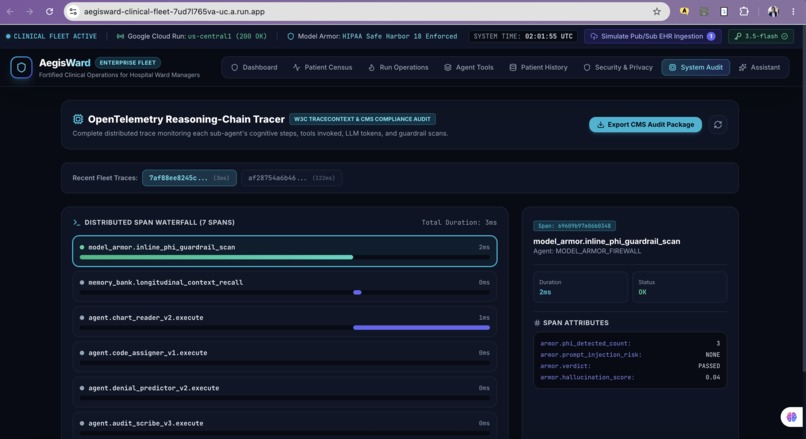Click the W3C TRACECONTEXT & CMS COMPLIANCE AUDIT badge
The height and width of the screenshot is (439, 806).
(x=362, y=119)
